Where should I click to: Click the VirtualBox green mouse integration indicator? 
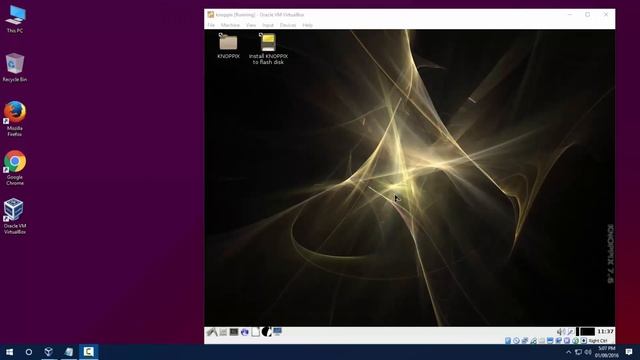[575, 340]
